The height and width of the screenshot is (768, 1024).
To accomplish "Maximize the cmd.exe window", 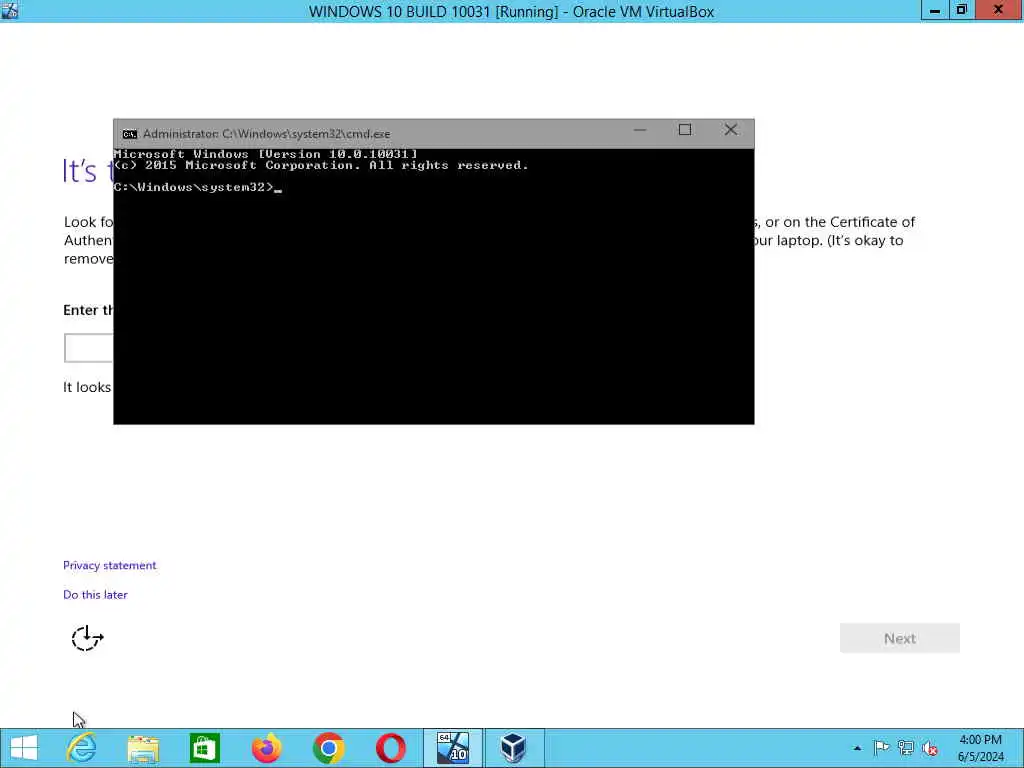I will pos(685,131).
